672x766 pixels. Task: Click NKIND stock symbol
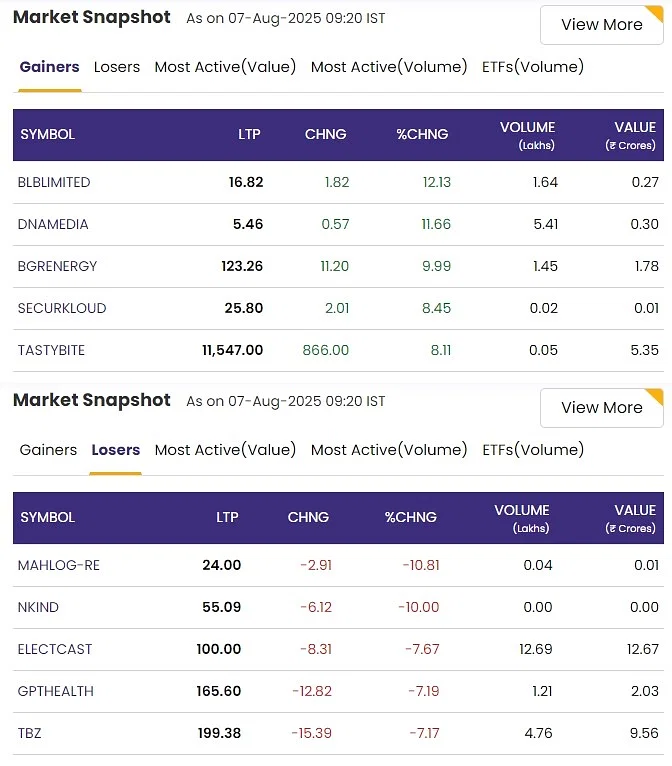click(37, 607)
